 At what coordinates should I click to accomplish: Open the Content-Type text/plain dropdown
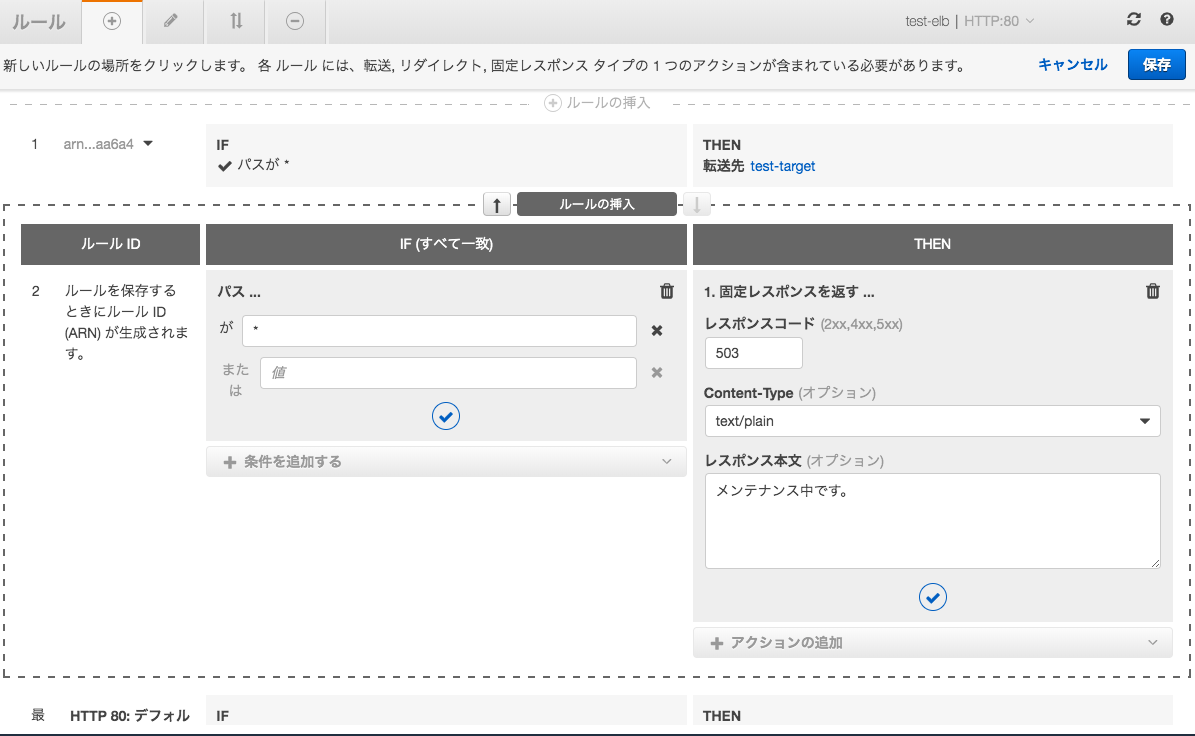(x=932, y=421)
